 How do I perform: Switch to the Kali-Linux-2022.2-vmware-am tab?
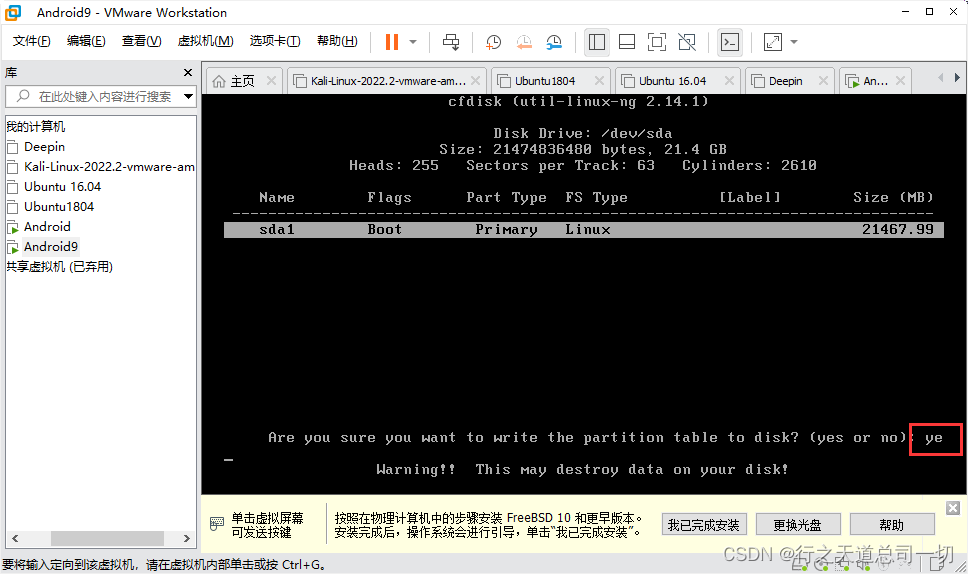pos(388,81)
